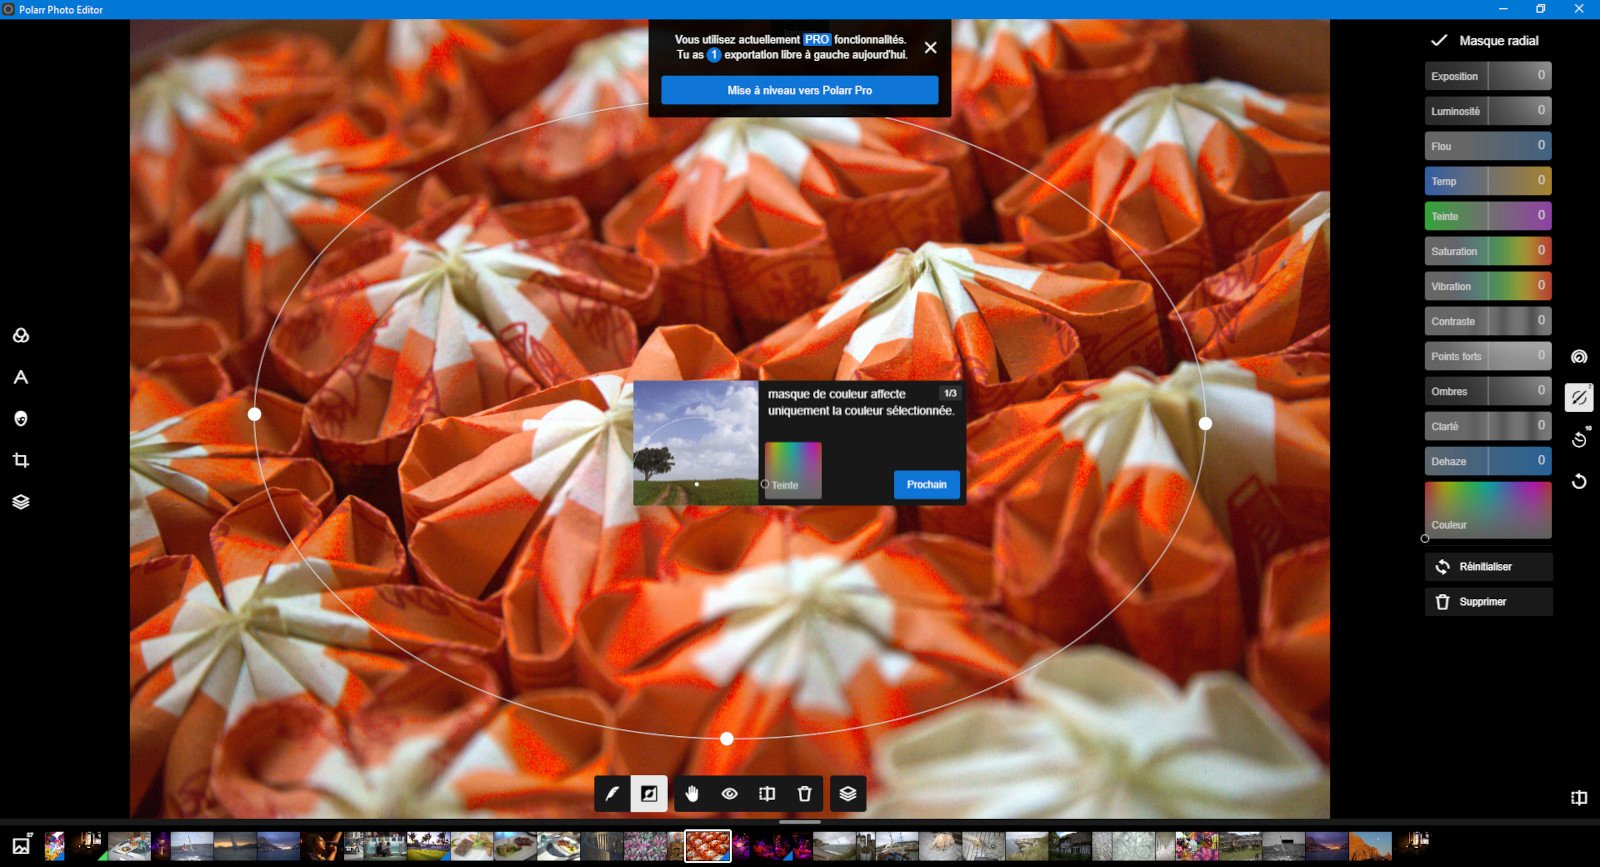Click the Réinitialiser button
This screenshot has width=1600, height=867.
(x=1488, y=567)
